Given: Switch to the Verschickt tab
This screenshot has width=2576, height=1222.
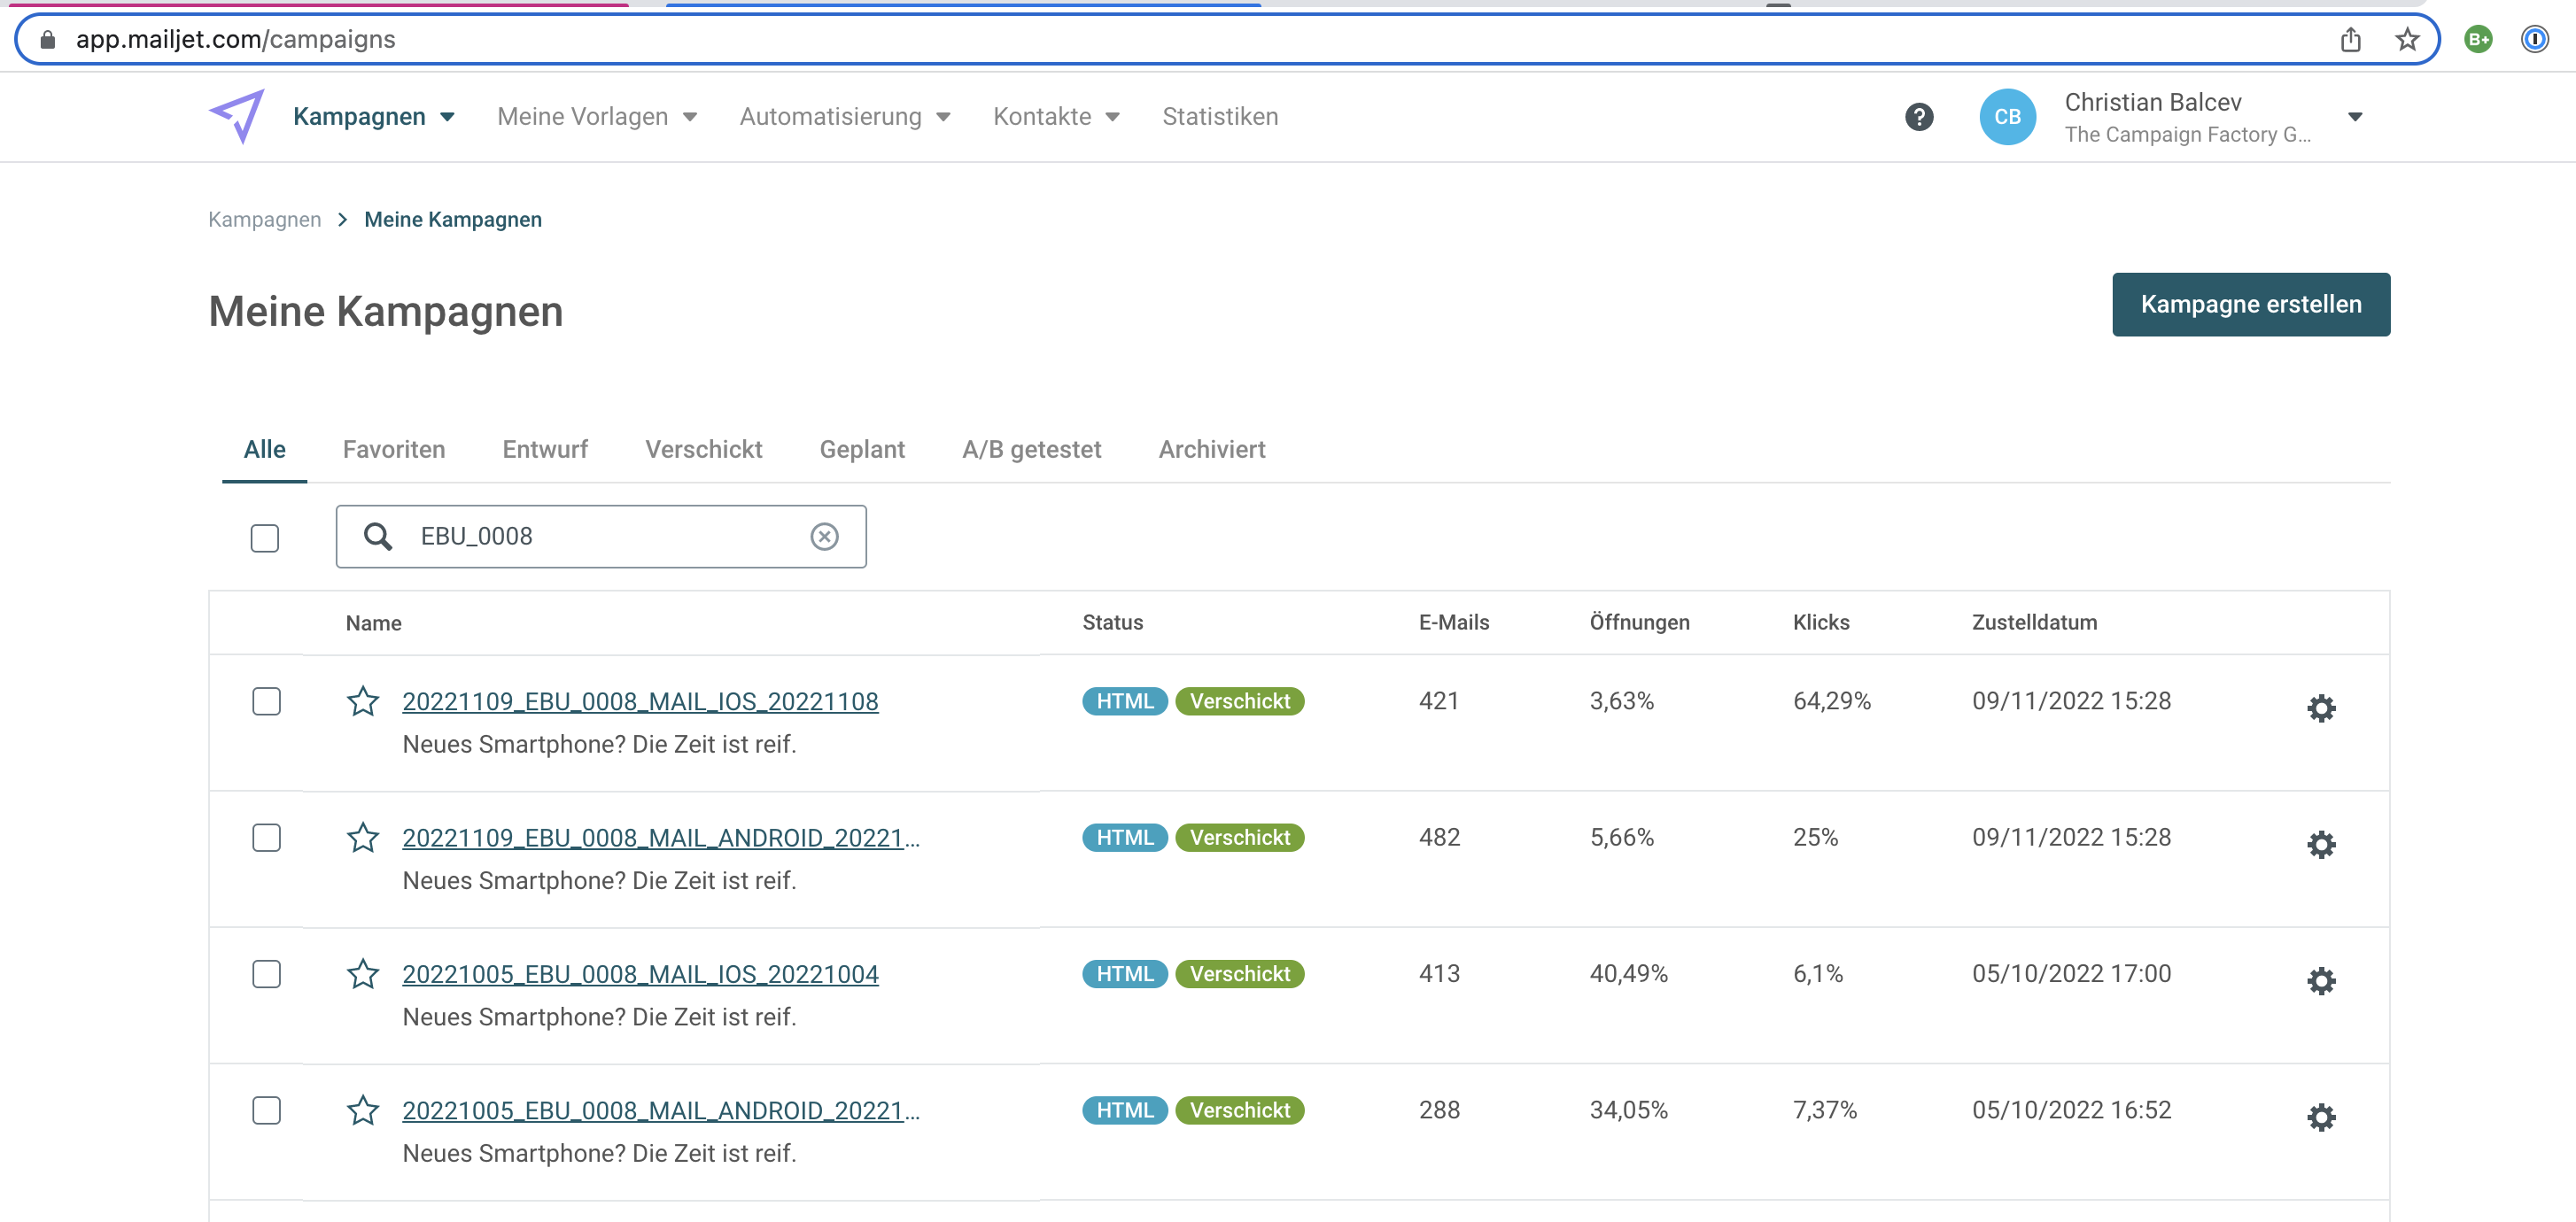Looking at the screenshot, I should coord(703,449).
